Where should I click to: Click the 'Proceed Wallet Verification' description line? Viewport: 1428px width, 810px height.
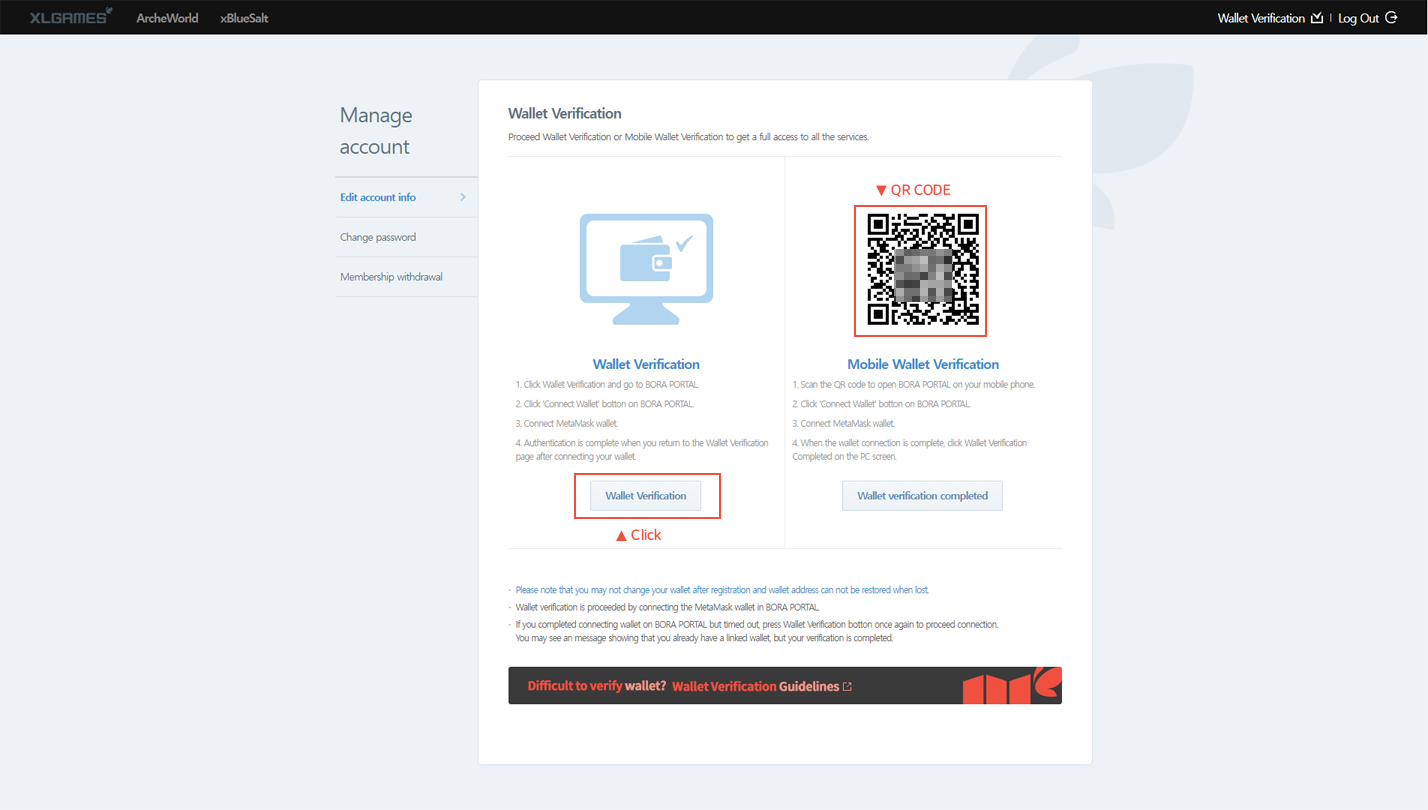[x=688, y=136]
